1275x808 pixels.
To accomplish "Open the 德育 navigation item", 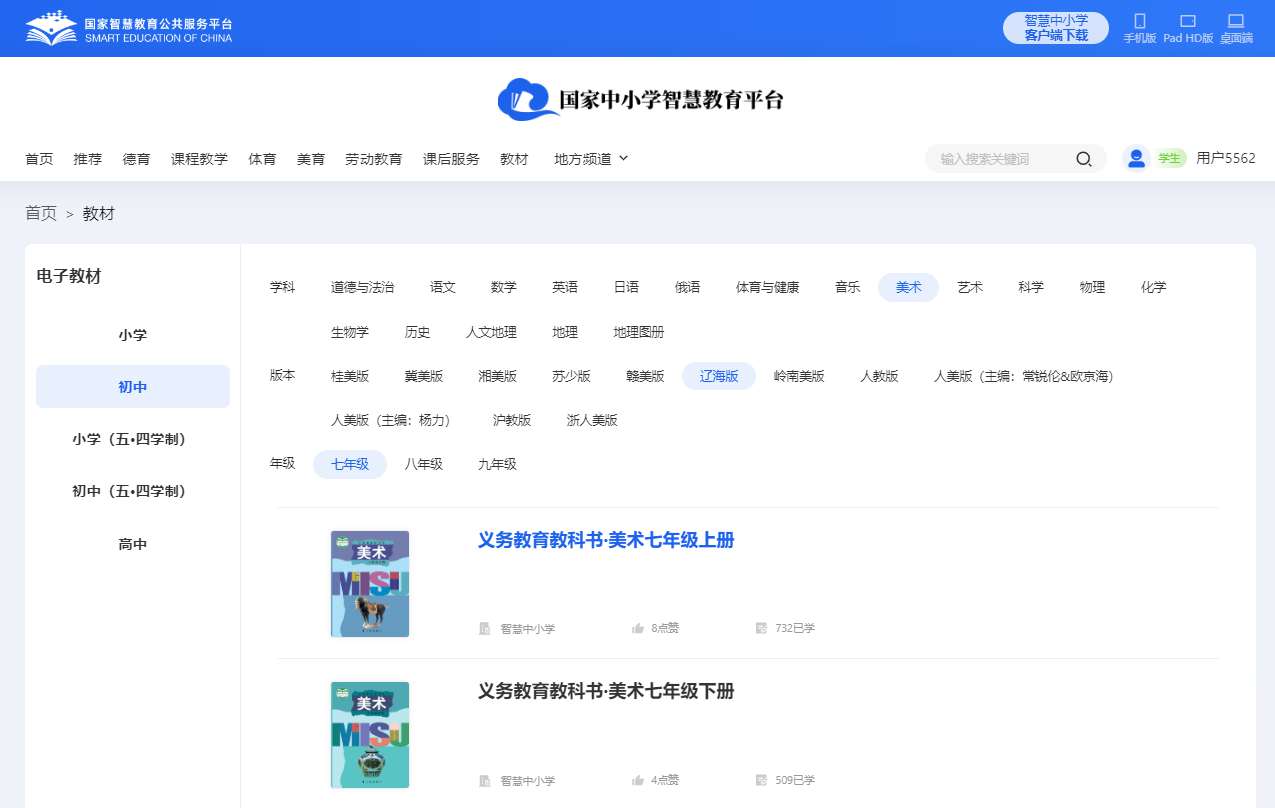I will 137,159.
